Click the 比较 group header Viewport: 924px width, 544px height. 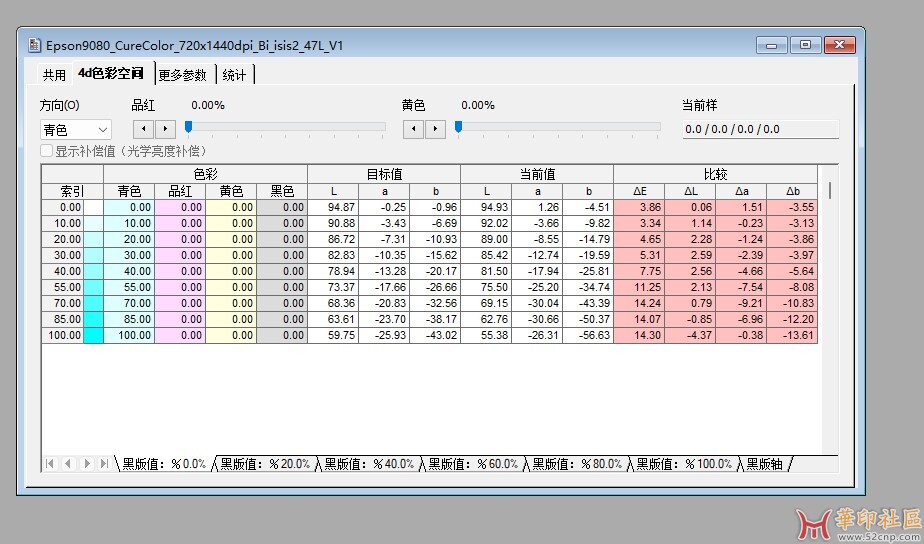(715, 174)
